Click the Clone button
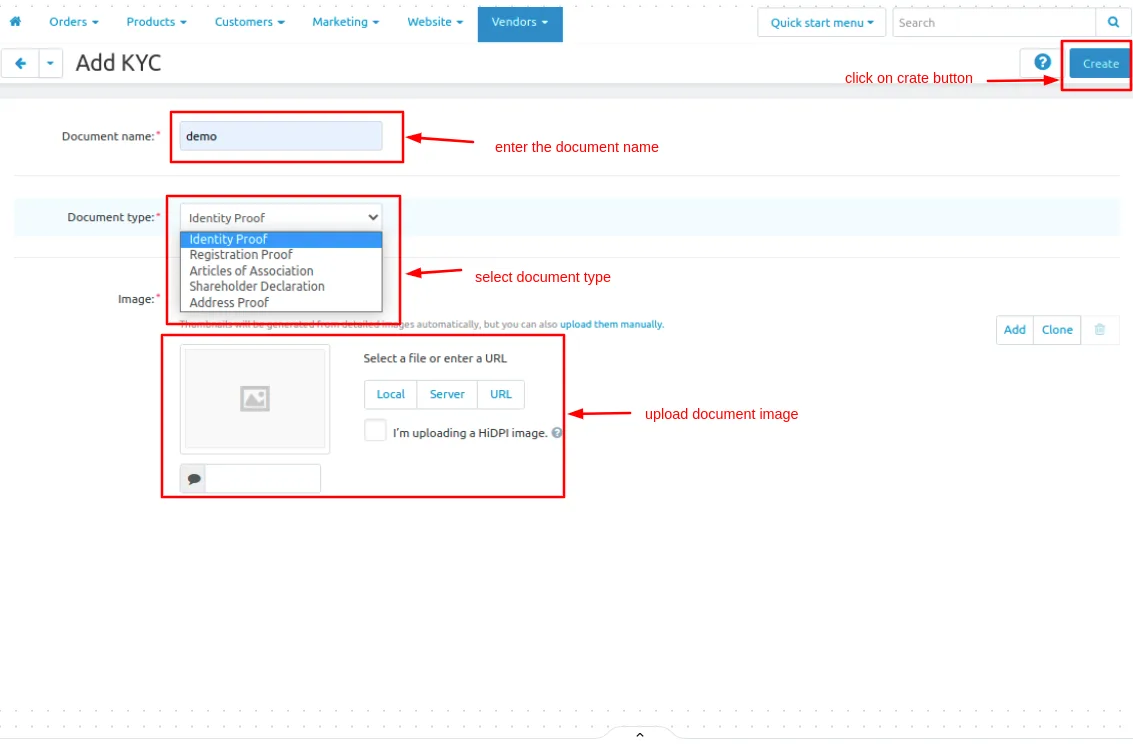 (x=1056, y=330)
